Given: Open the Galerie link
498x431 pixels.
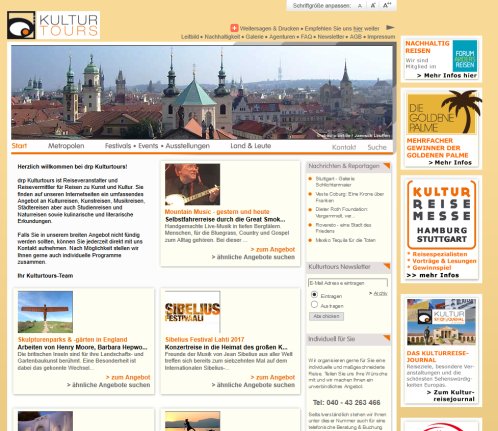Looking at the screenshot, I should coord(254,37).
